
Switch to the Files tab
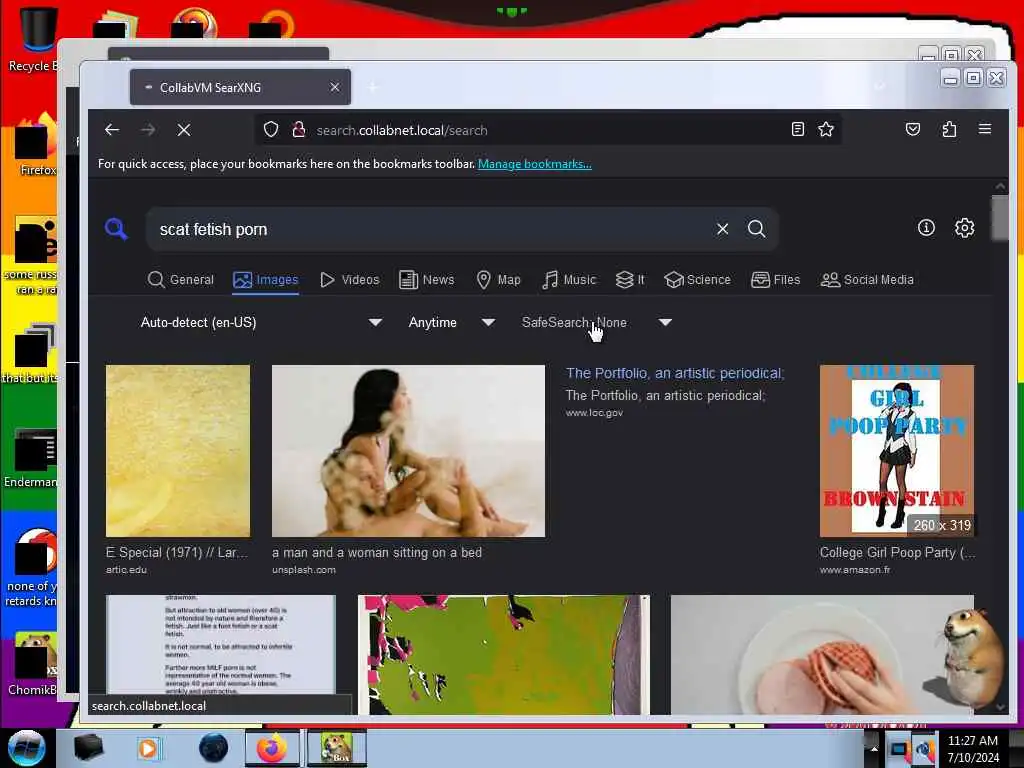click(775, 280)
